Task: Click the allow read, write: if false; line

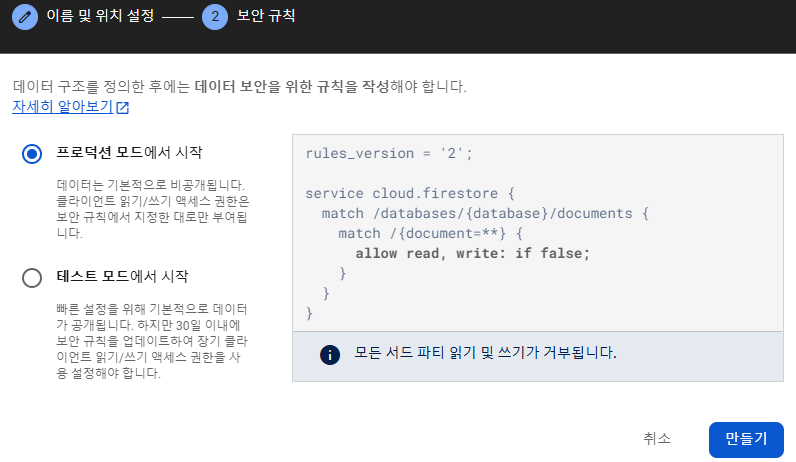Action: [x=473, y=253]
